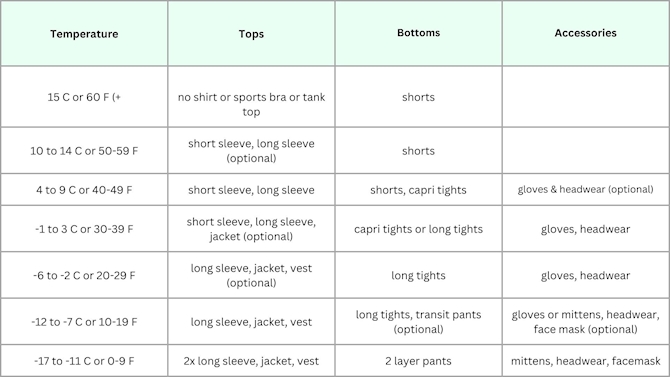Click the long sleeve, jacket, vest (optional) cell
The width and height of the screenshot is (670, 377).
251,275
